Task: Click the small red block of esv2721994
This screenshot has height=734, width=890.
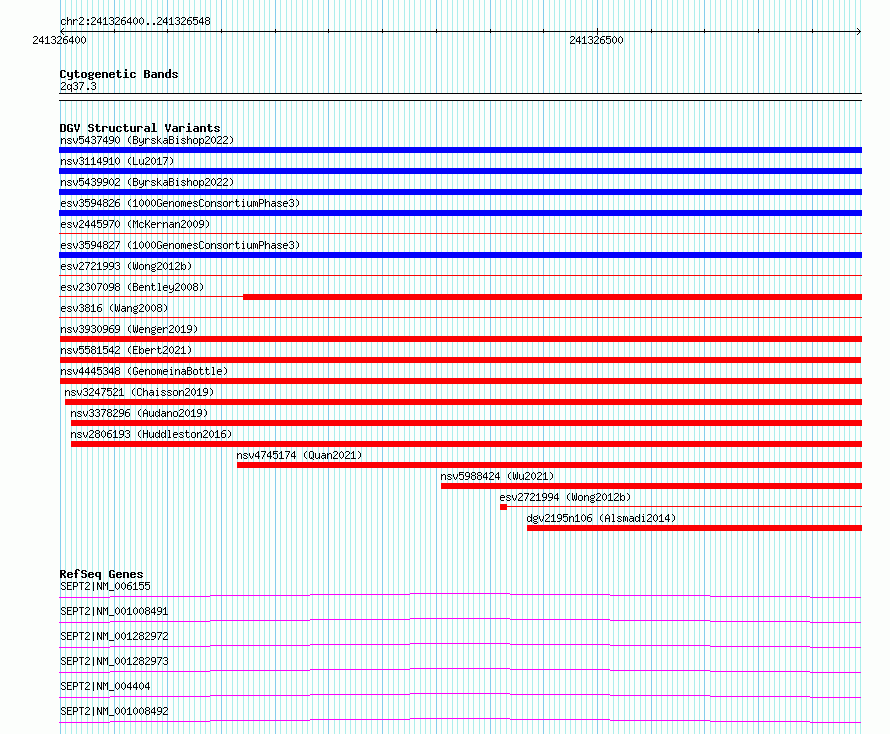Action: tap(503, 507)
